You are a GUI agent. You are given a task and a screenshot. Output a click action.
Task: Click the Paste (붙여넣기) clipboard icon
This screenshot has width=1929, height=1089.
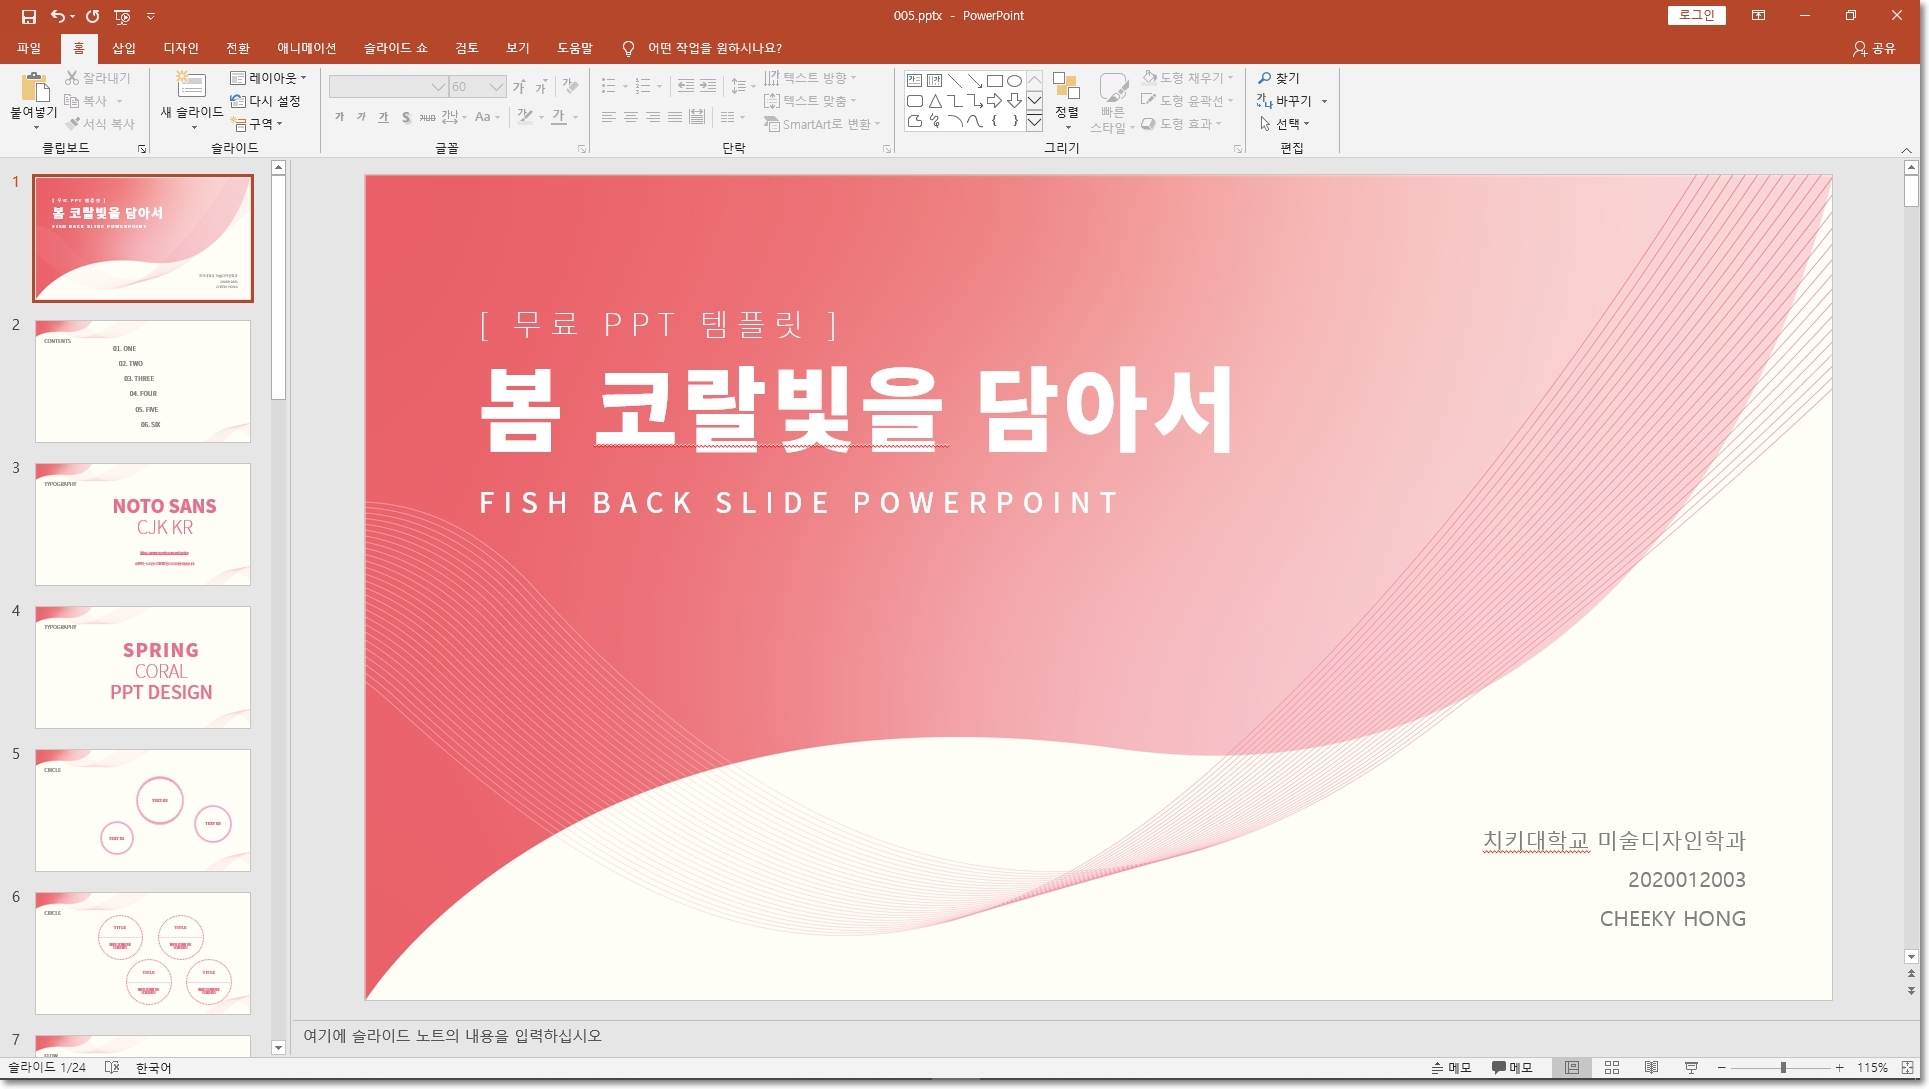34,87
